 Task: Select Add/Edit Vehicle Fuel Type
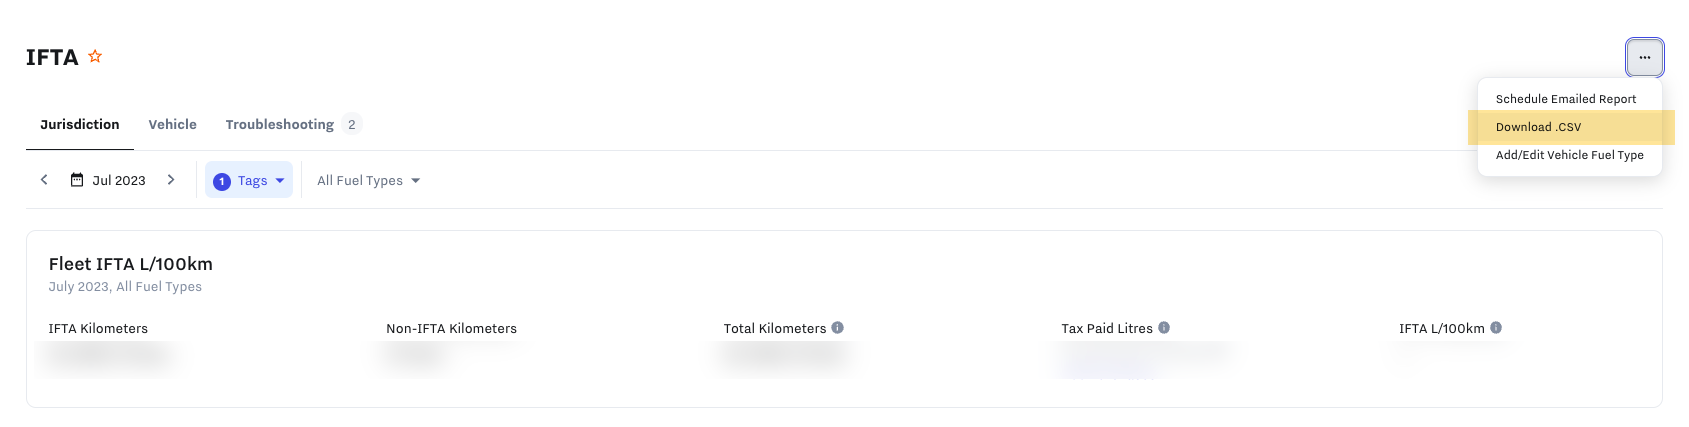(x=1569, y=155)
